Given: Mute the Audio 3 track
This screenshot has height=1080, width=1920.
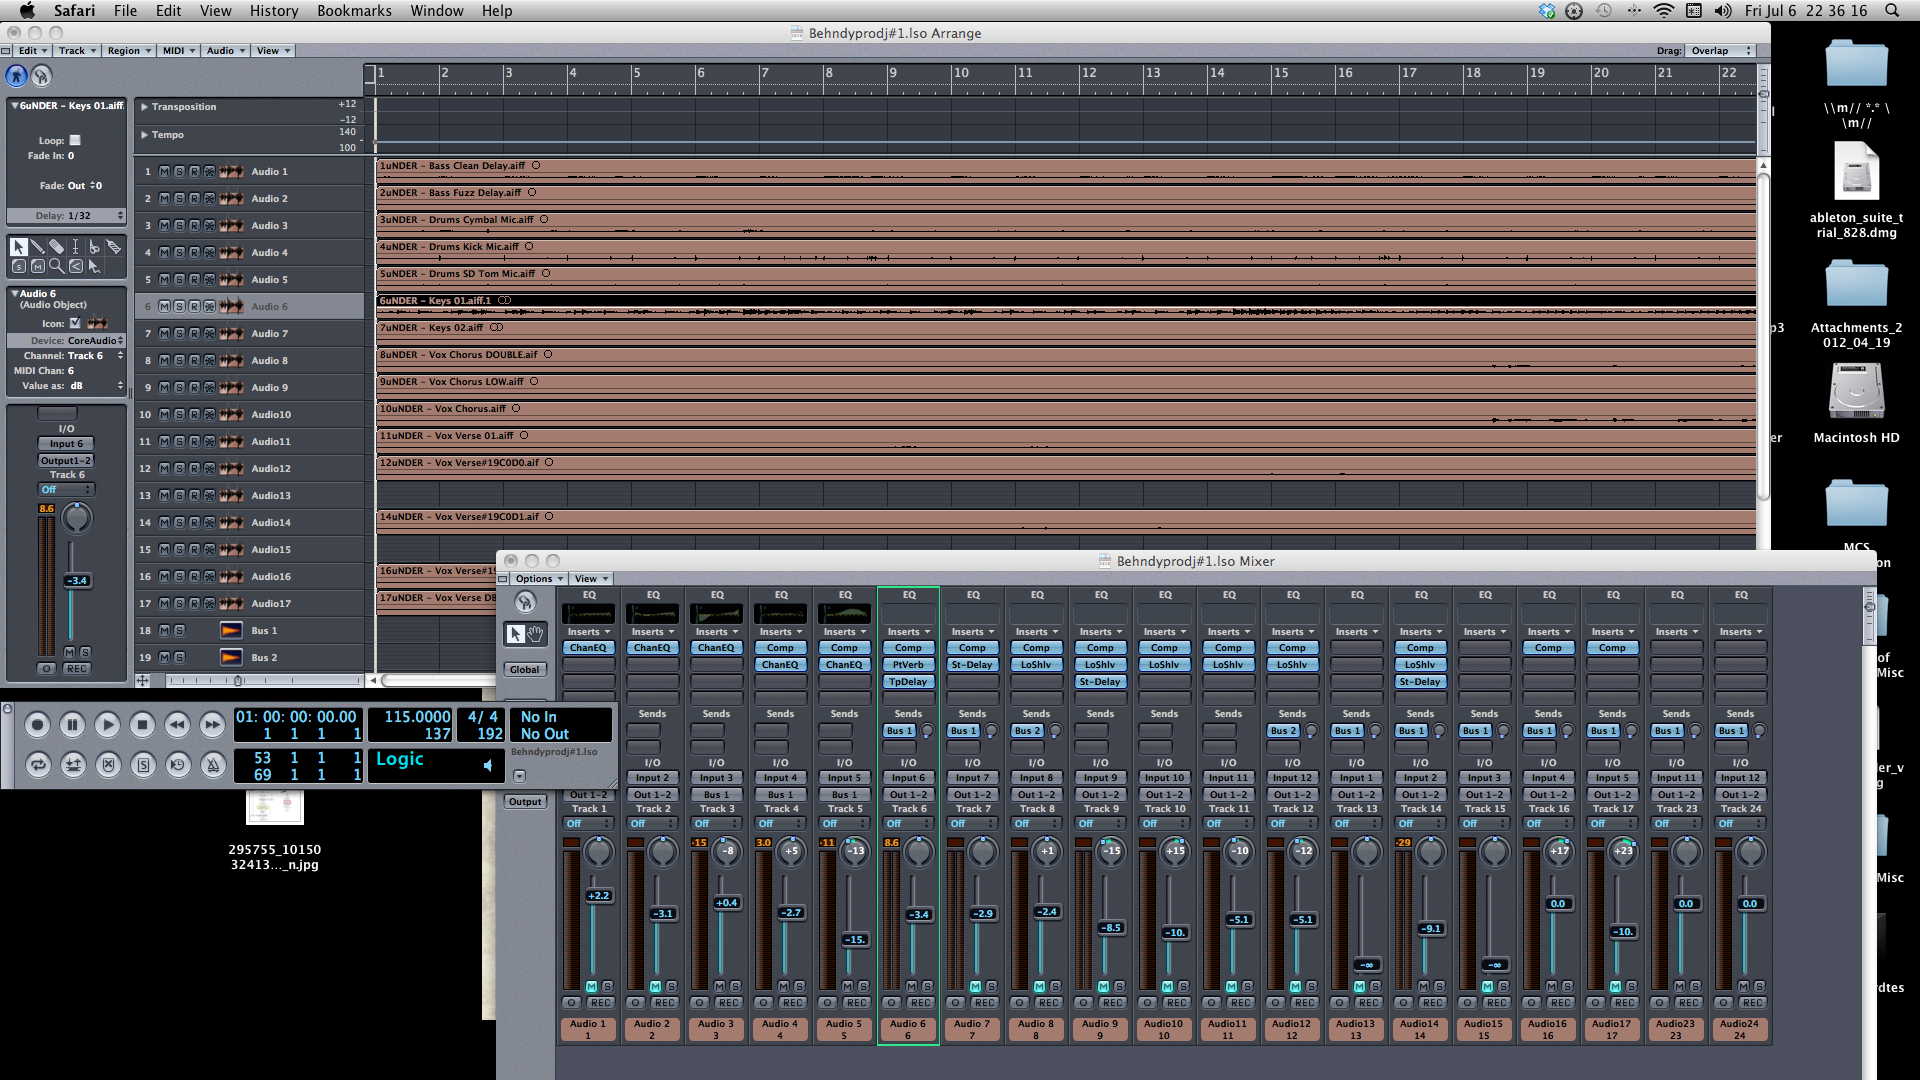Looking at the screenshot, I should (165, 226).
